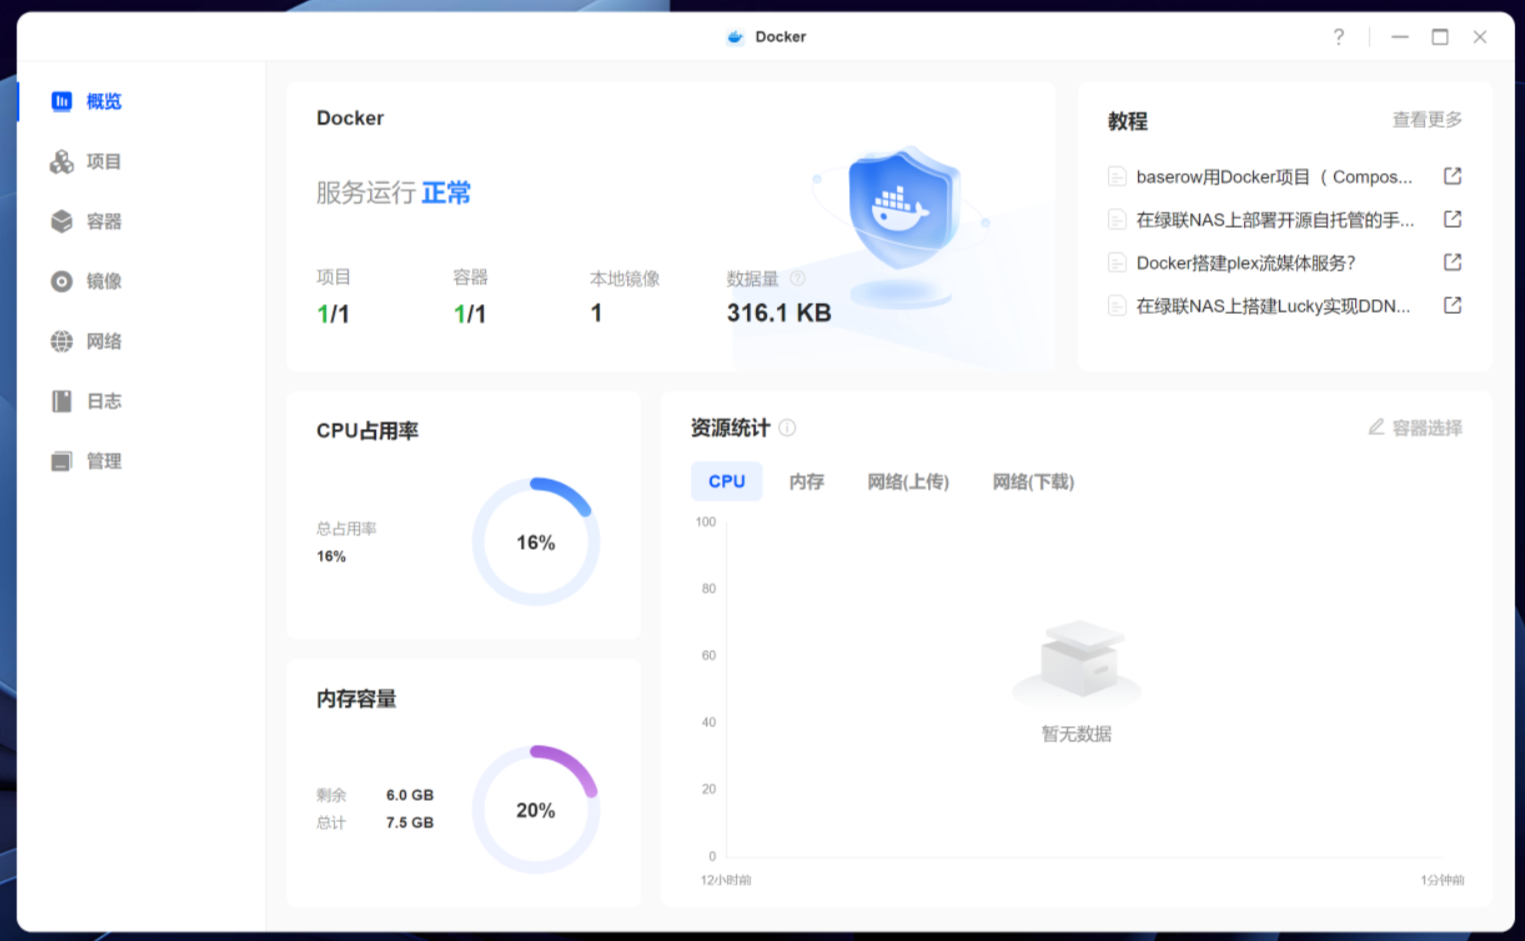Maximize the Docker window
This screenshot has width=1525, height=941.
(1440, 37)
